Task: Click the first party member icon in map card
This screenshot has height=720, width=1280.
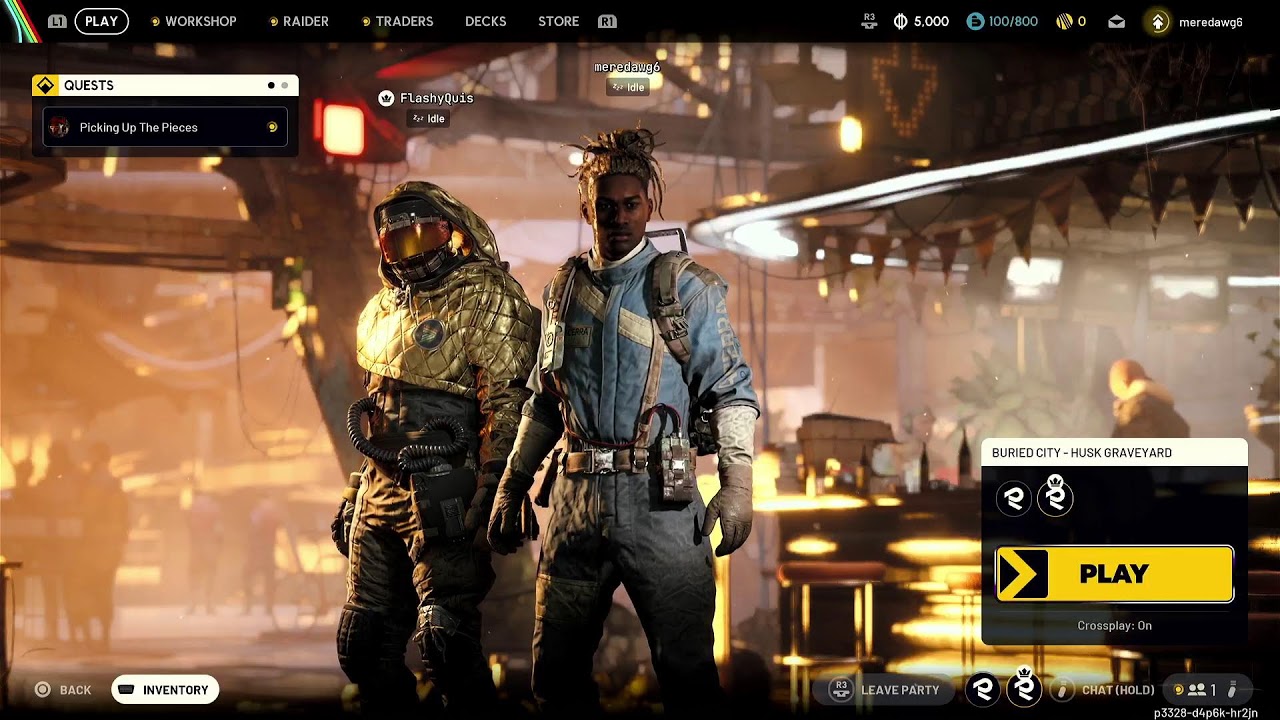Action: [1014, 498]
